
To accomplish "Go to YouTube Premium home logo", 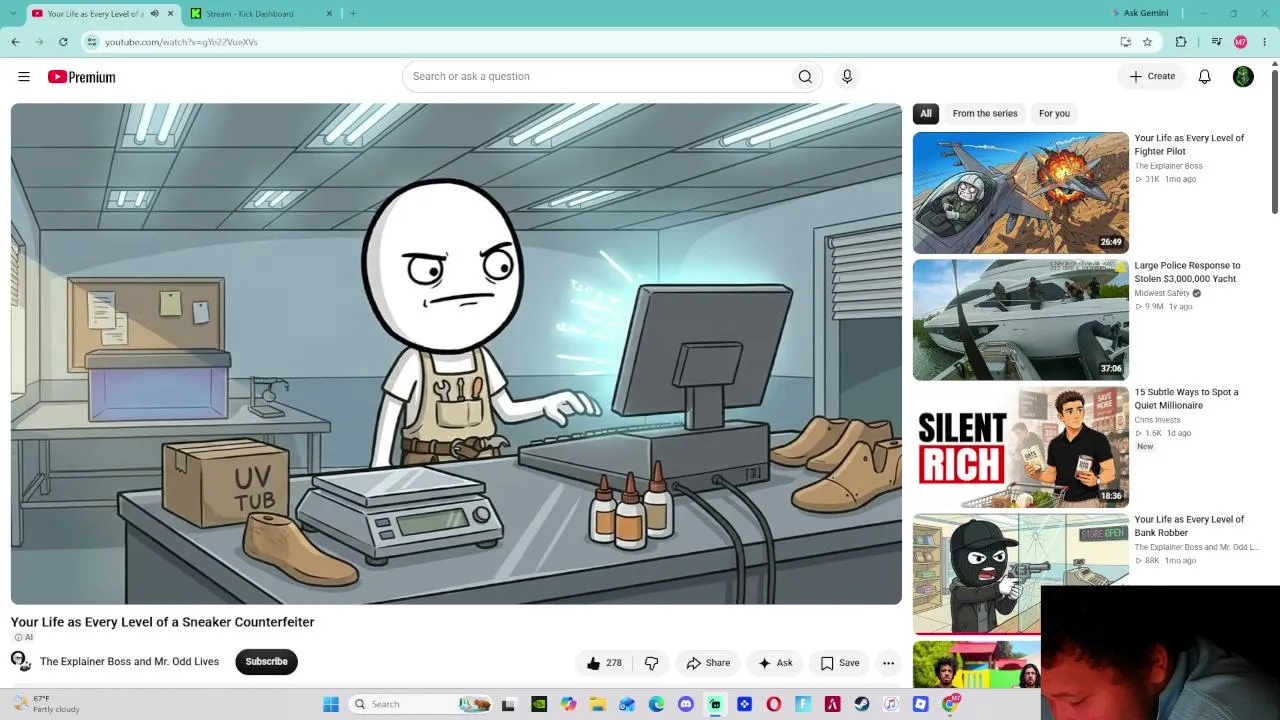I will click(x=82, y=77).
